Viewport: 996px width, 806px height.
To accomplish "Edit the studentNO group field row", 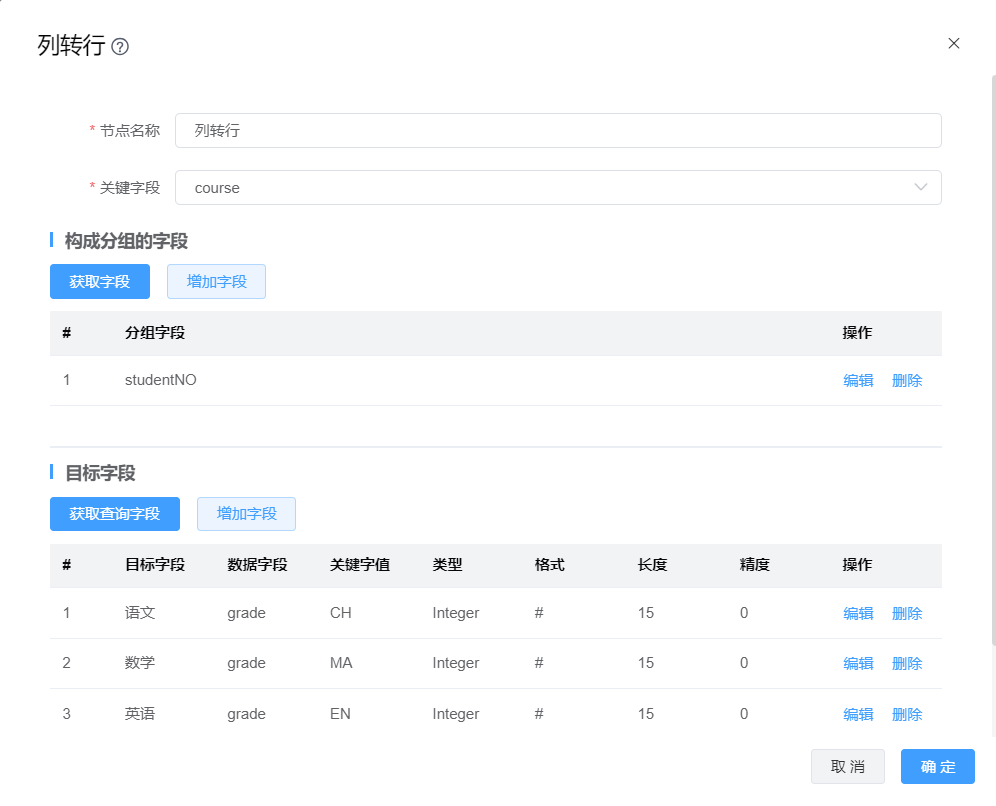I will 858,381.
